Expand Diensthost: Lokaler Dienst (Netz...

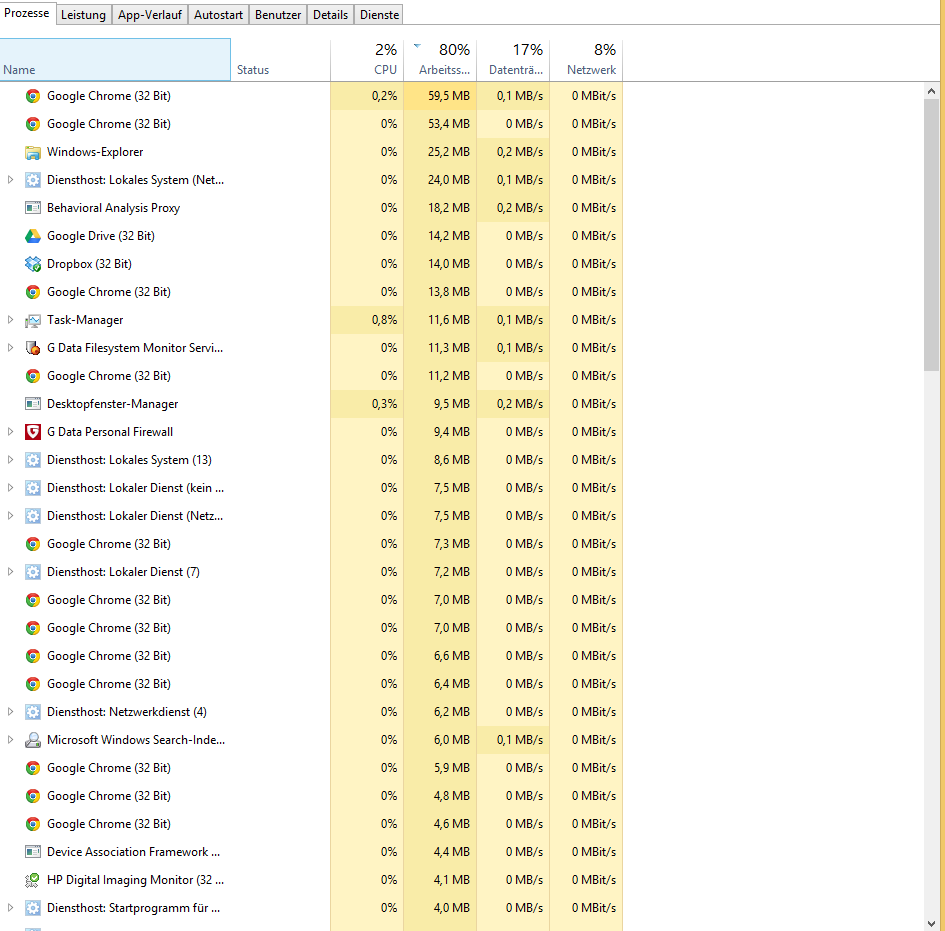pos(10,516)
